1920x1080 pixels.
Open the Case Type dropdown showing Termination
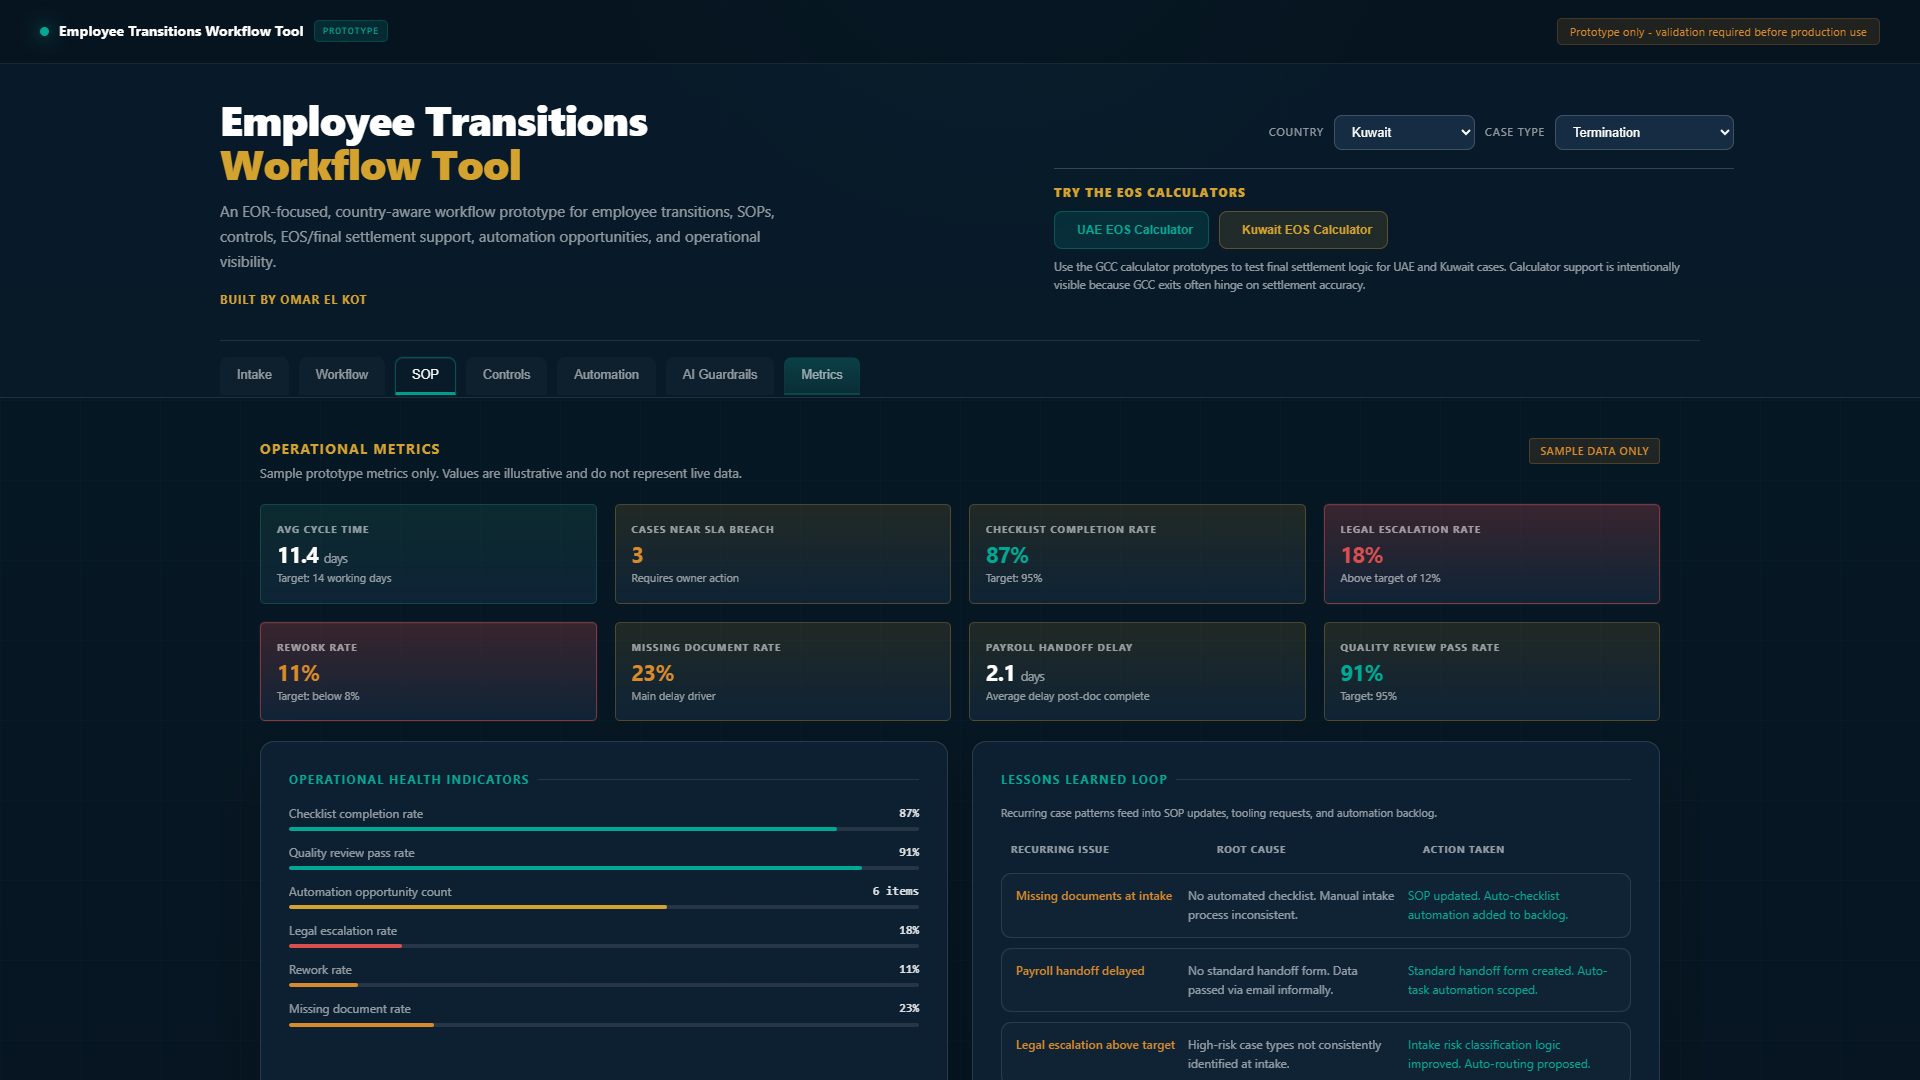[1644, 132]
